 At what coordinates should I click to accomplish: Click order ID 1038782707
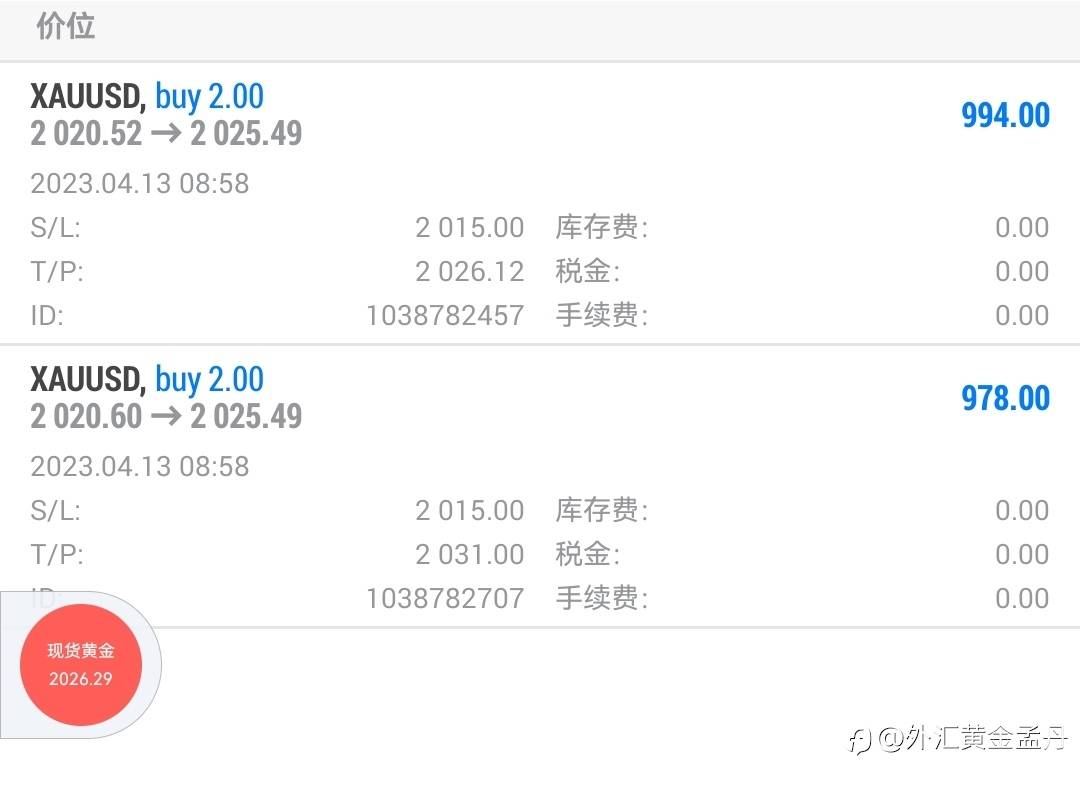[445, 598]
